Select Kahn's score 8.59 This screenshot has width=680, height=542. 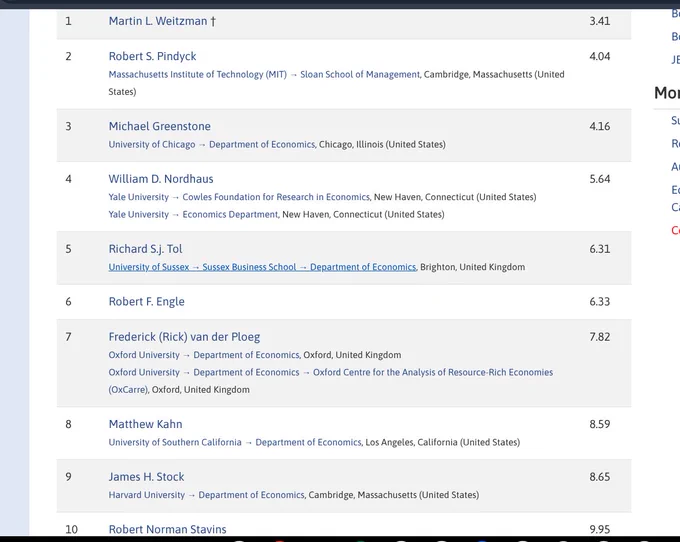[599, 424]
